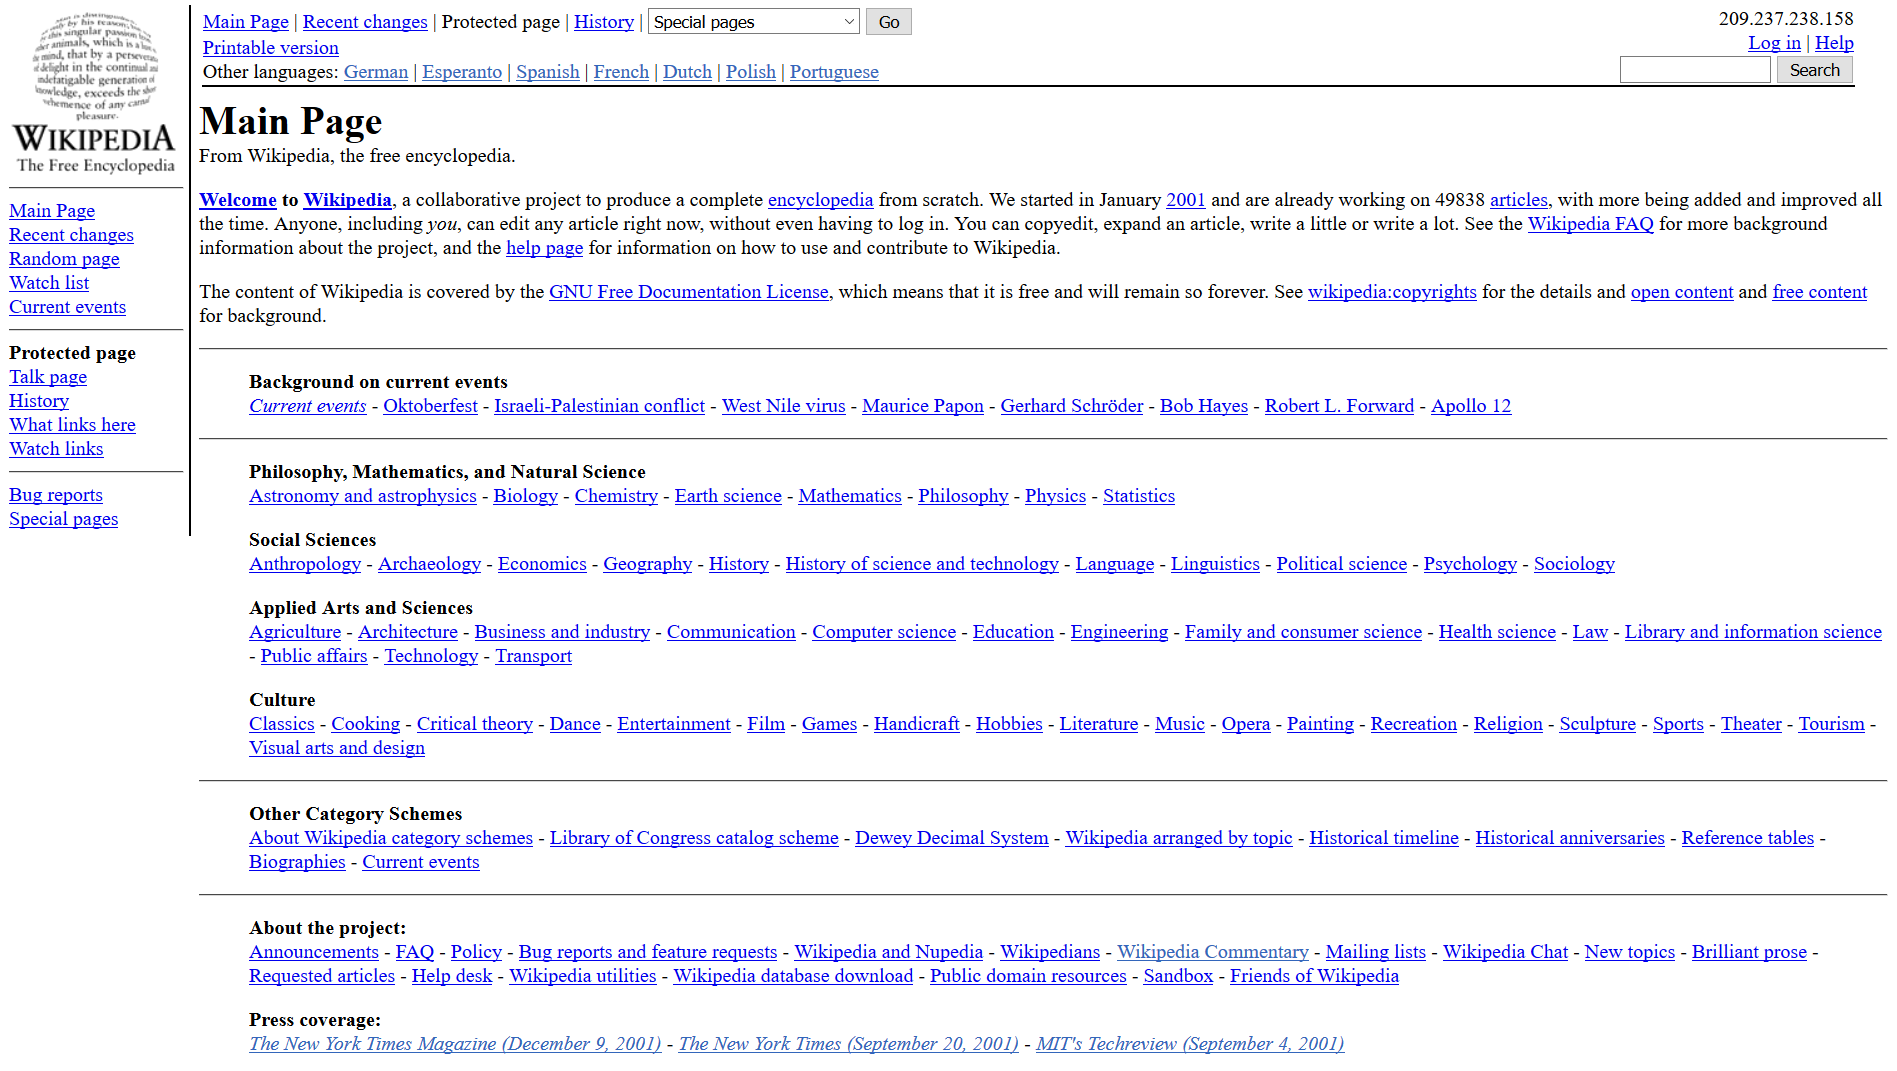1897x1071 pixels.
Task: Open the Tourism category link
Action: point(1831,724)
